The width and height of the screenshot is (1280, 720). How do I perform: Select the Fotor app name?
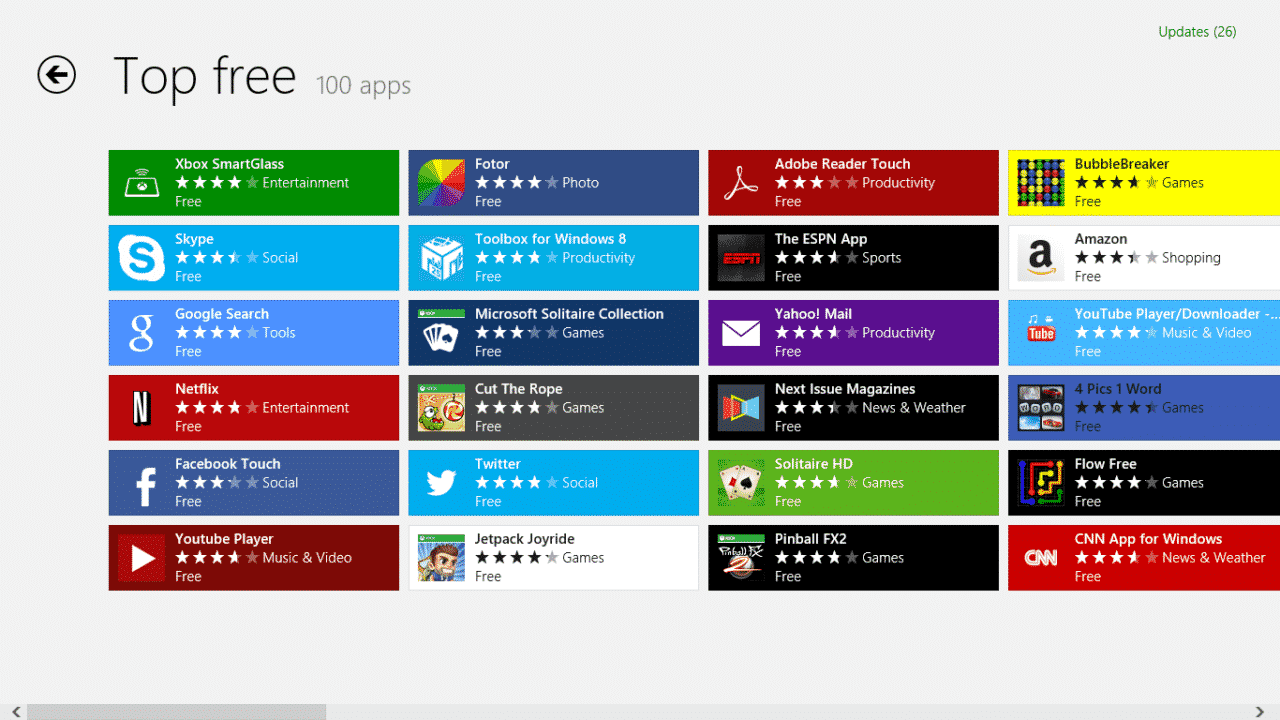click(x=492, y=164)
